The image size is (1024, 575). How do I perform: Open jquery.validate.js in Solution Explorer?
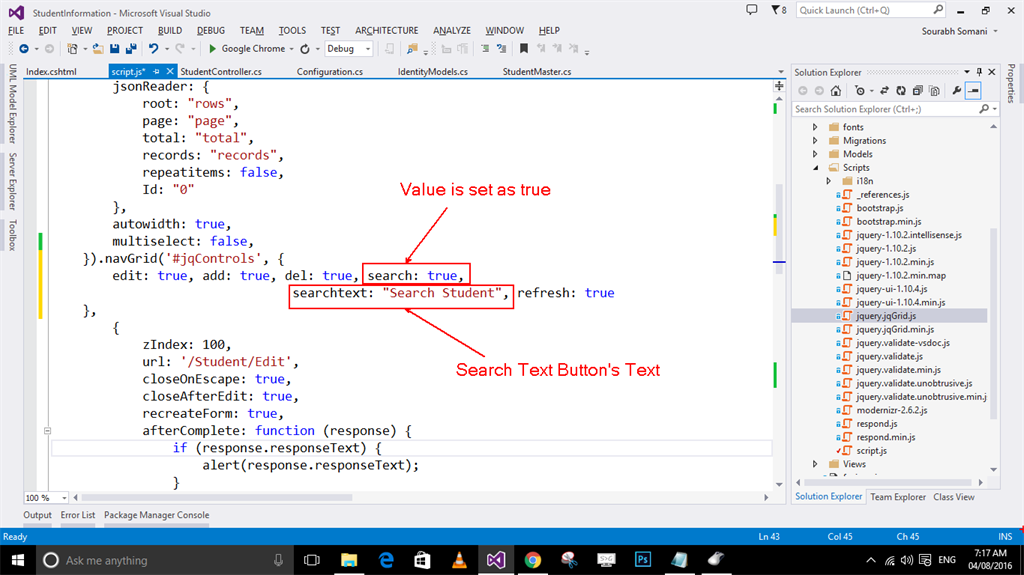[x=889, y=356]
